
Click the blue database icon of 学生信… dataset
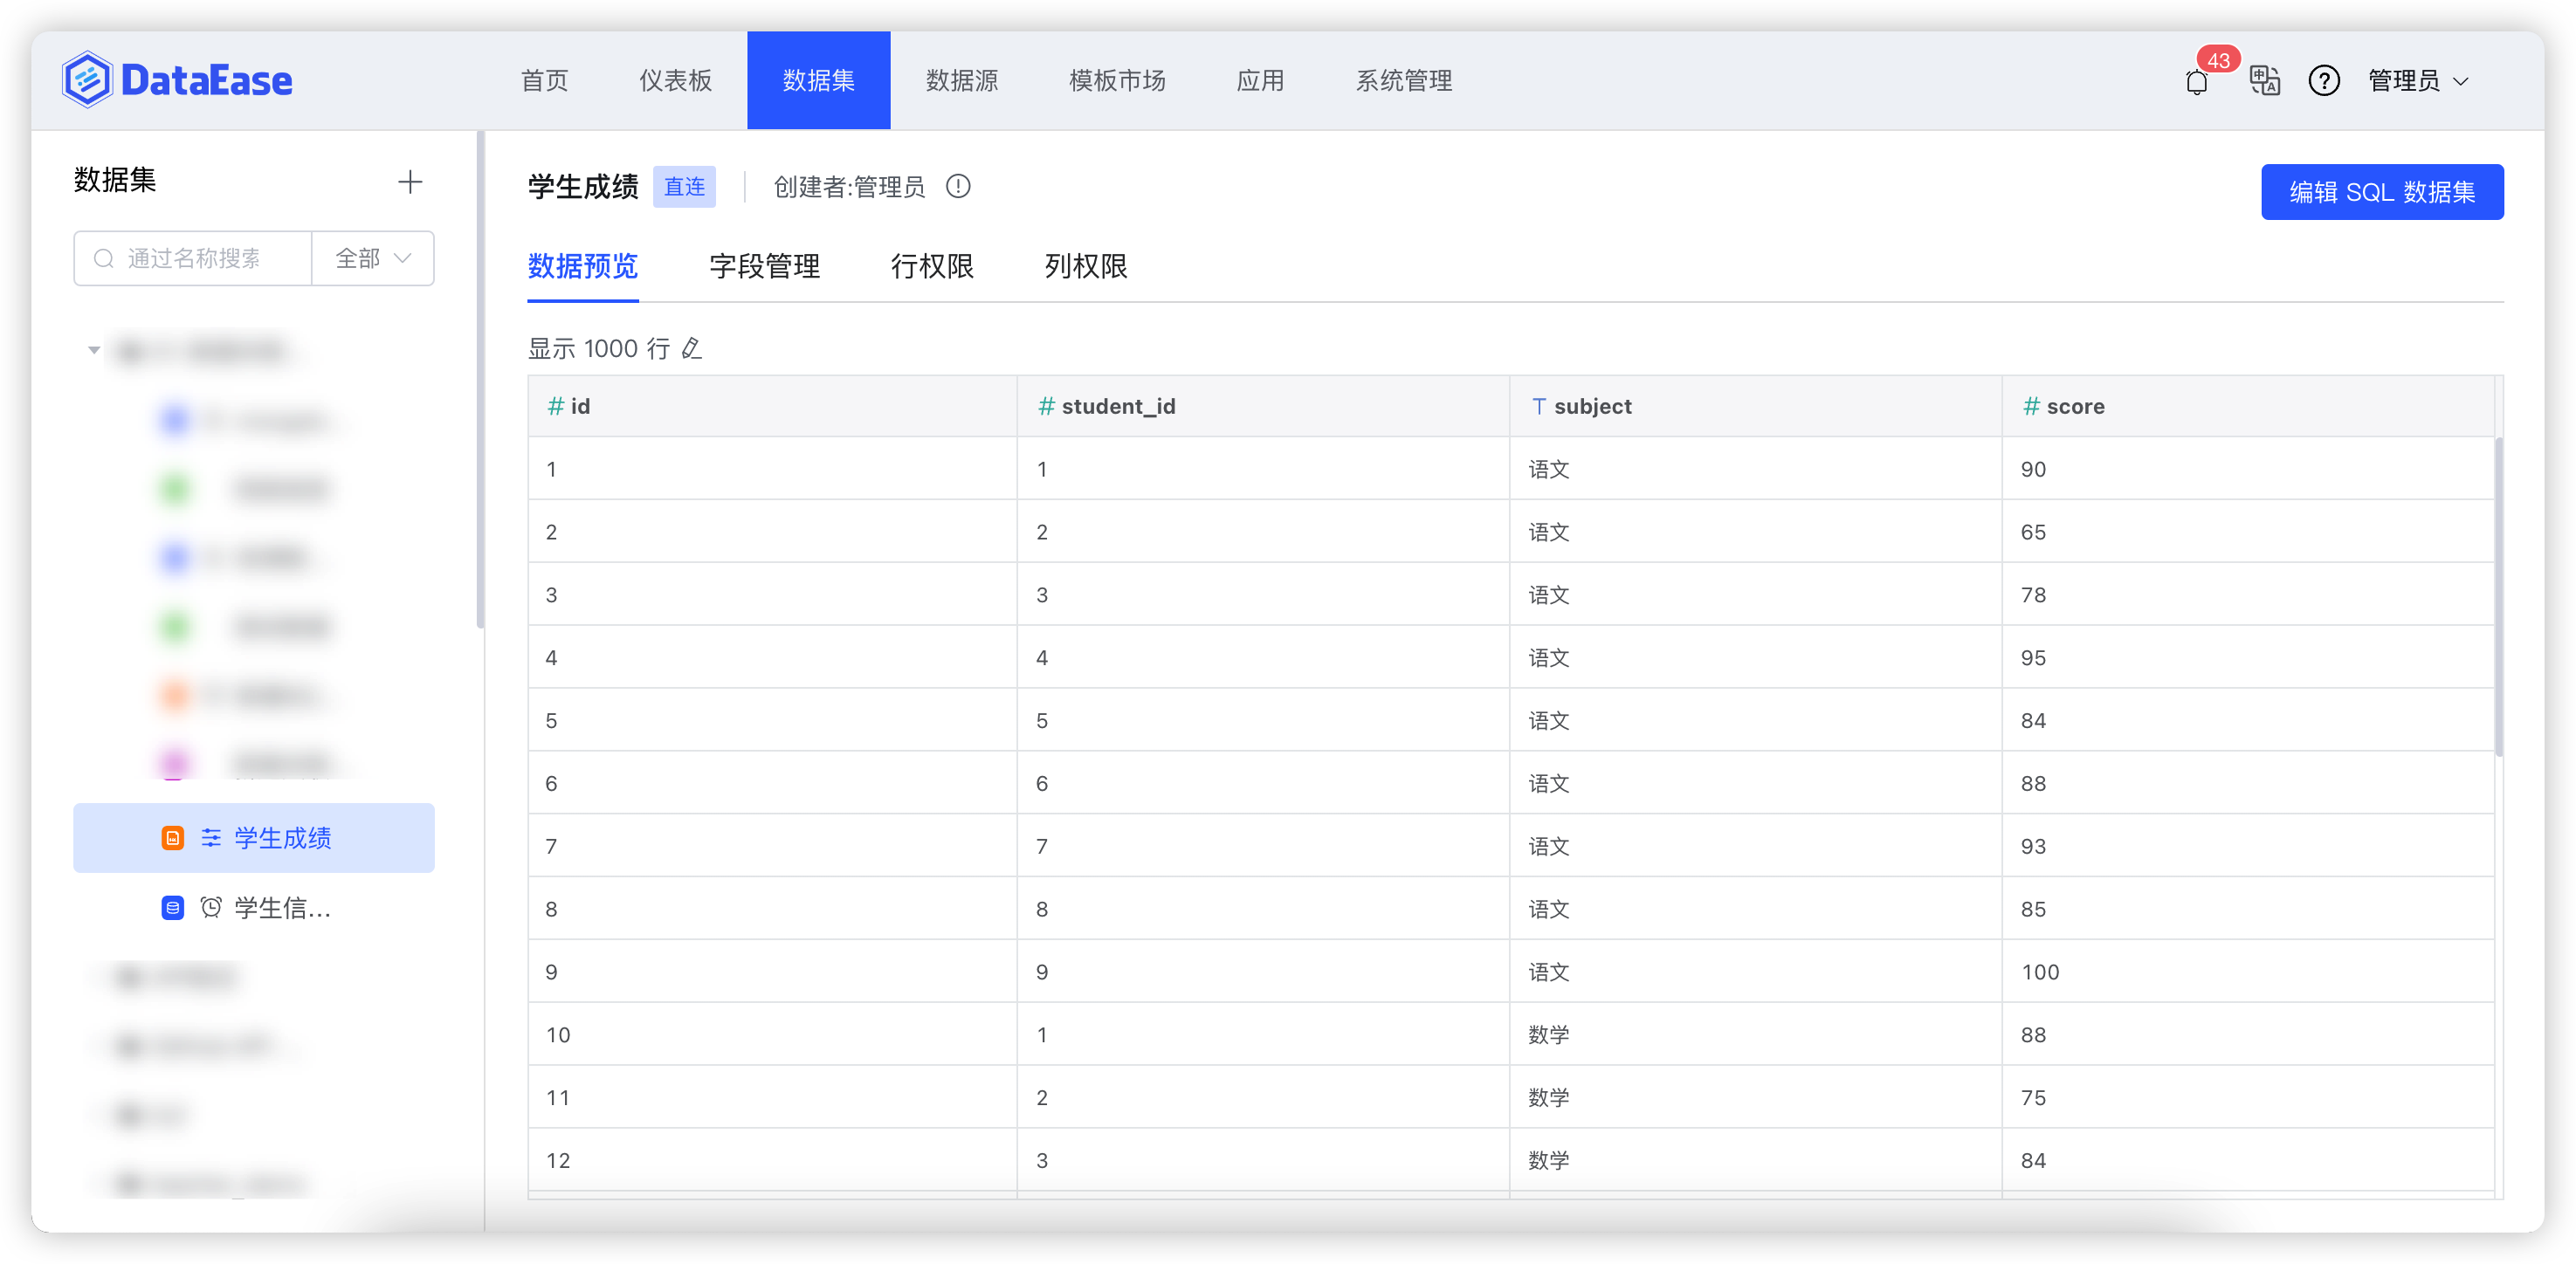tap(173, 908)
